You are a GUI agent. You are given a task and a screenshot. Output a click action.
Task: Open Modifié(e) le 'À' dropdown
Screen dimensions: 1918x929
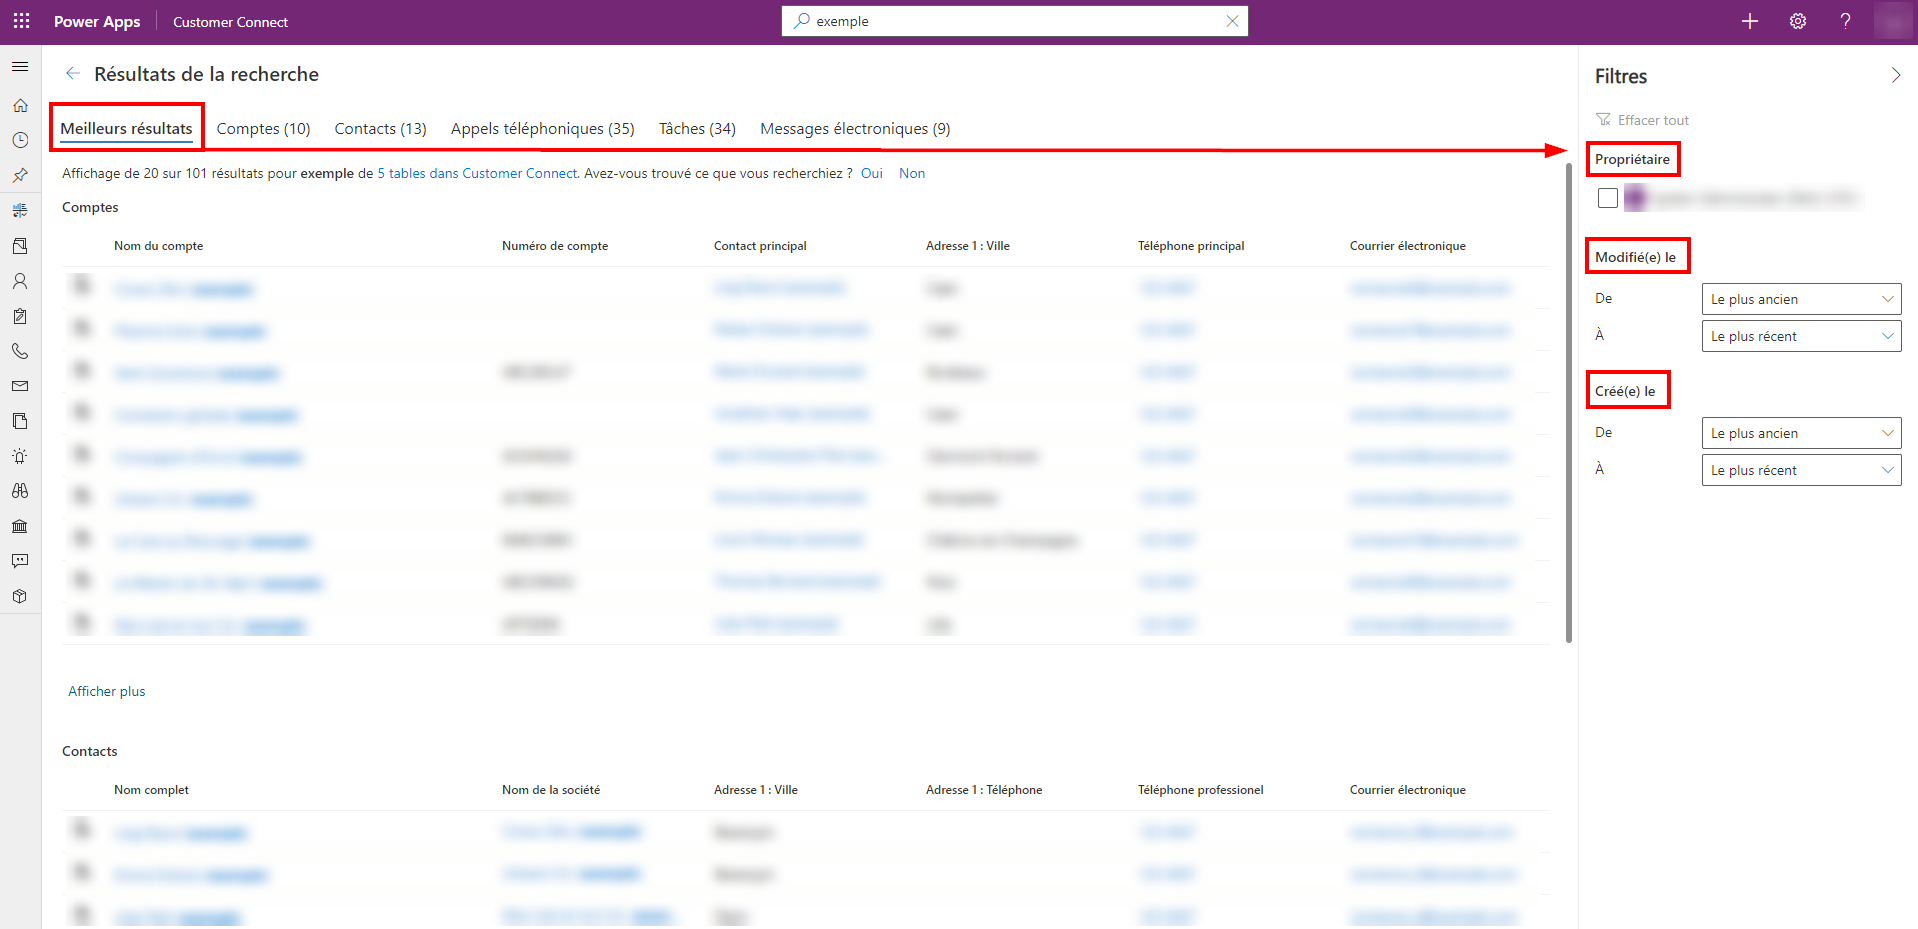[x=1802, y=336]
